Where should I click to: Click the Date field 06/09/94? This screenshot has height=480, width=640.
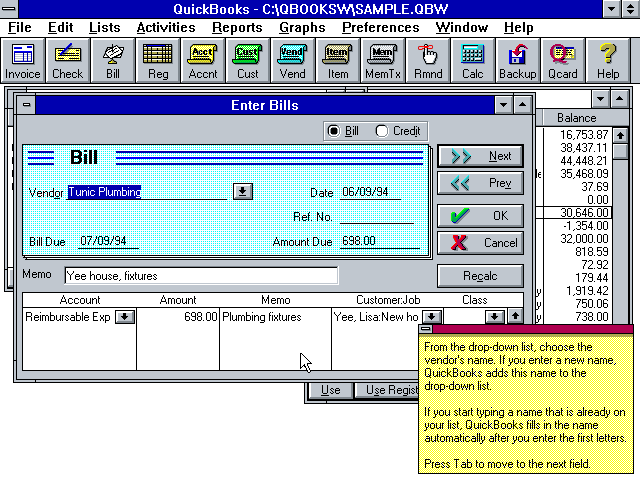[x=371, y=192]
